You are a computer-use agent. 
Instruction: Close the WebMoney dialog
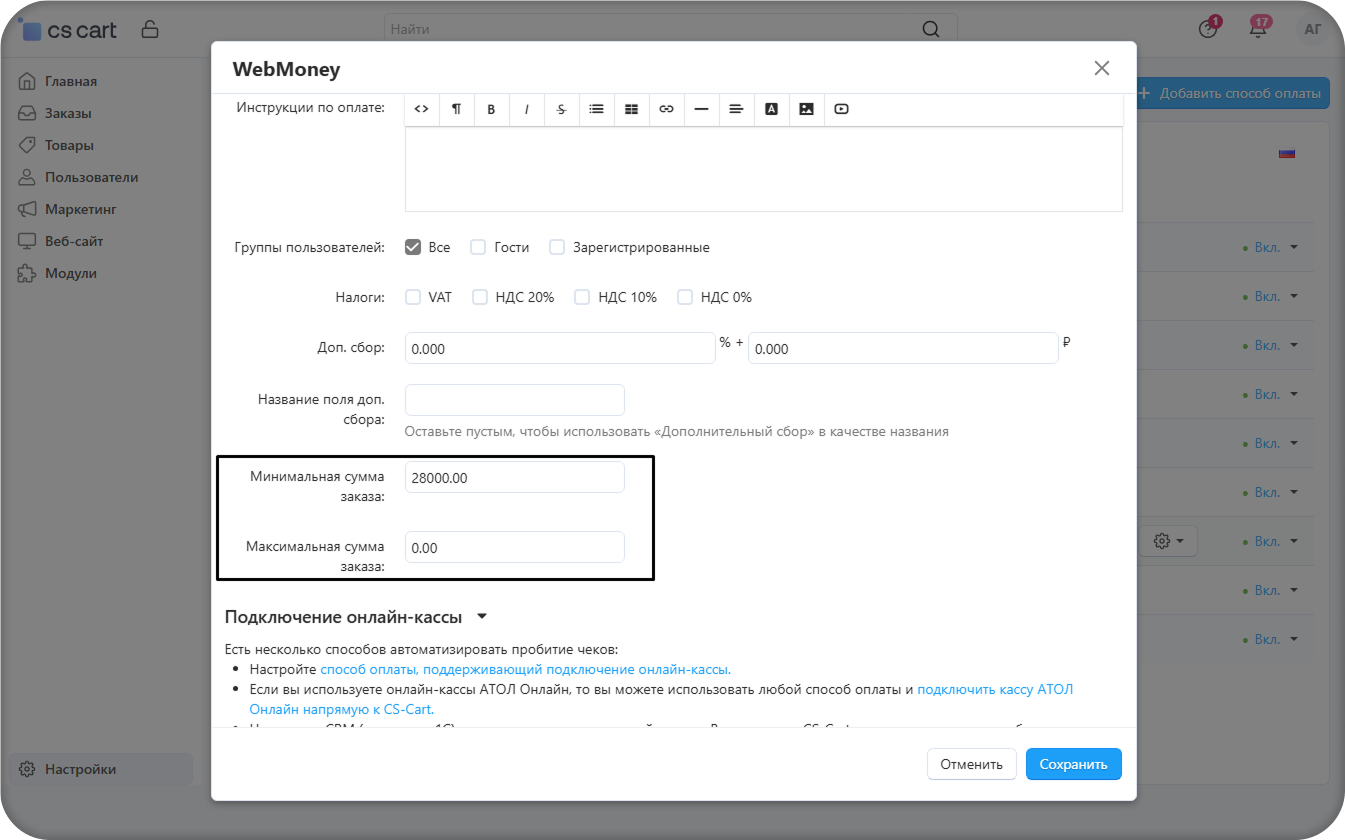click(x=1101, y=68)
